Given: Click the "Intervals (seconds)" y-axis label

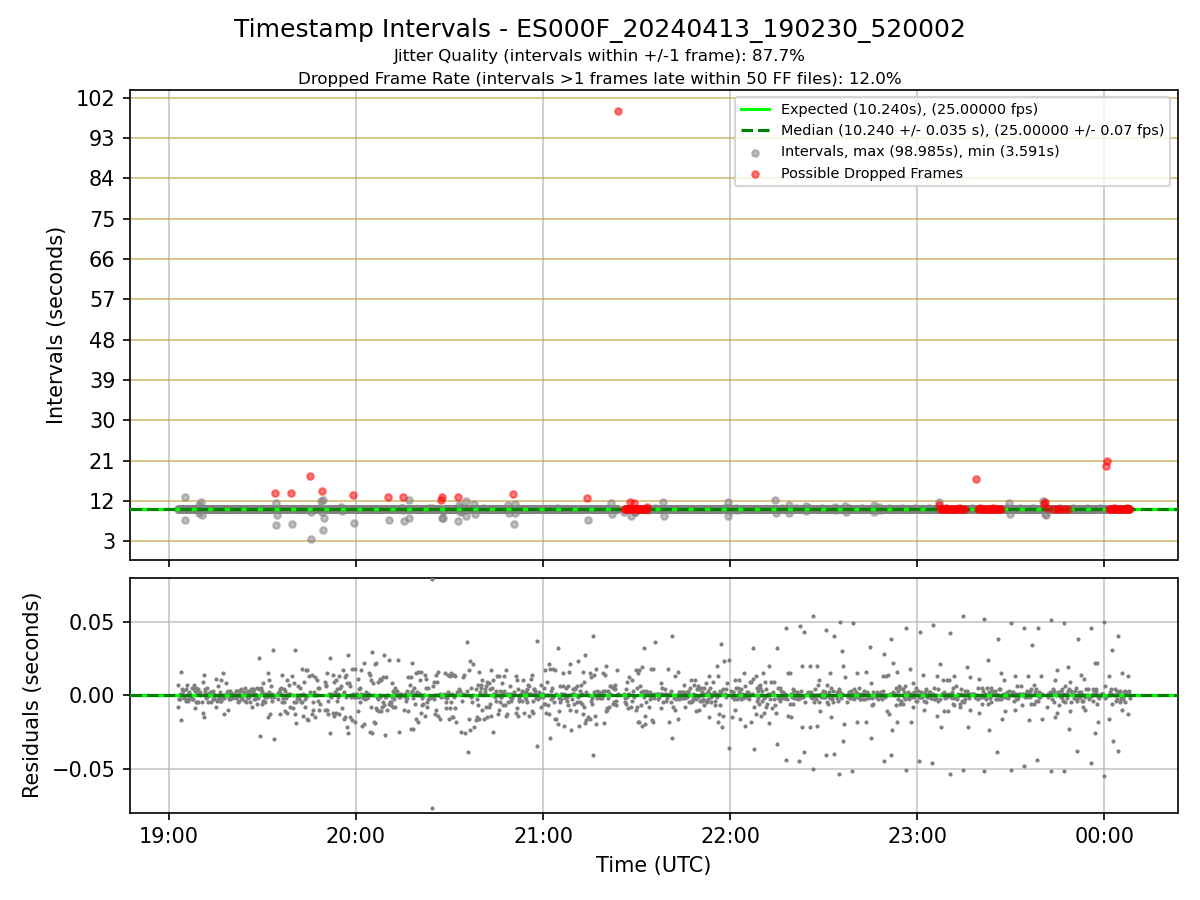Looking at the screenshot, I should (x=56, y=325).
